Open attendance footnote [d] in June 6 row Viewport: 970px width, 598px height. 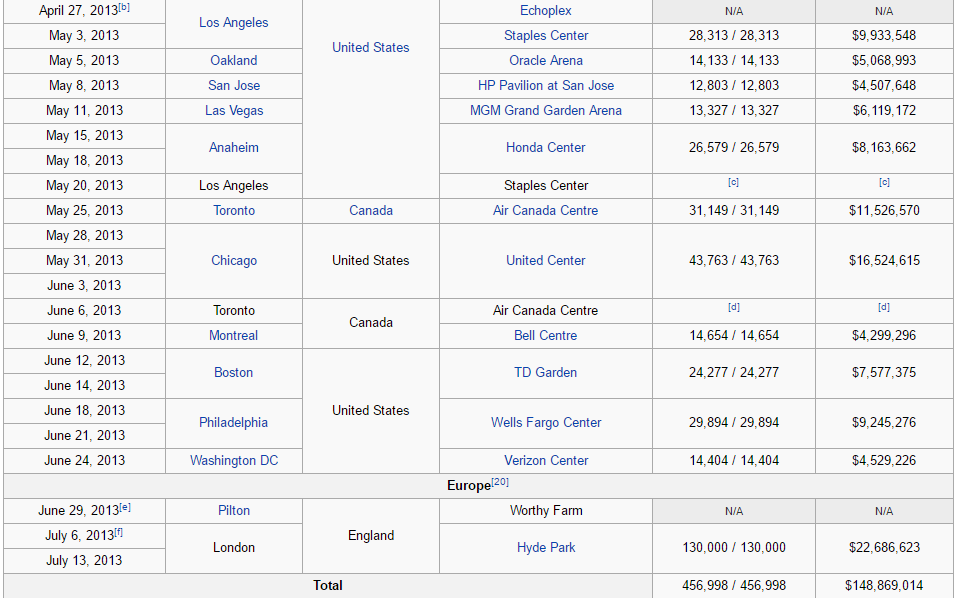[x=734, y=307]
